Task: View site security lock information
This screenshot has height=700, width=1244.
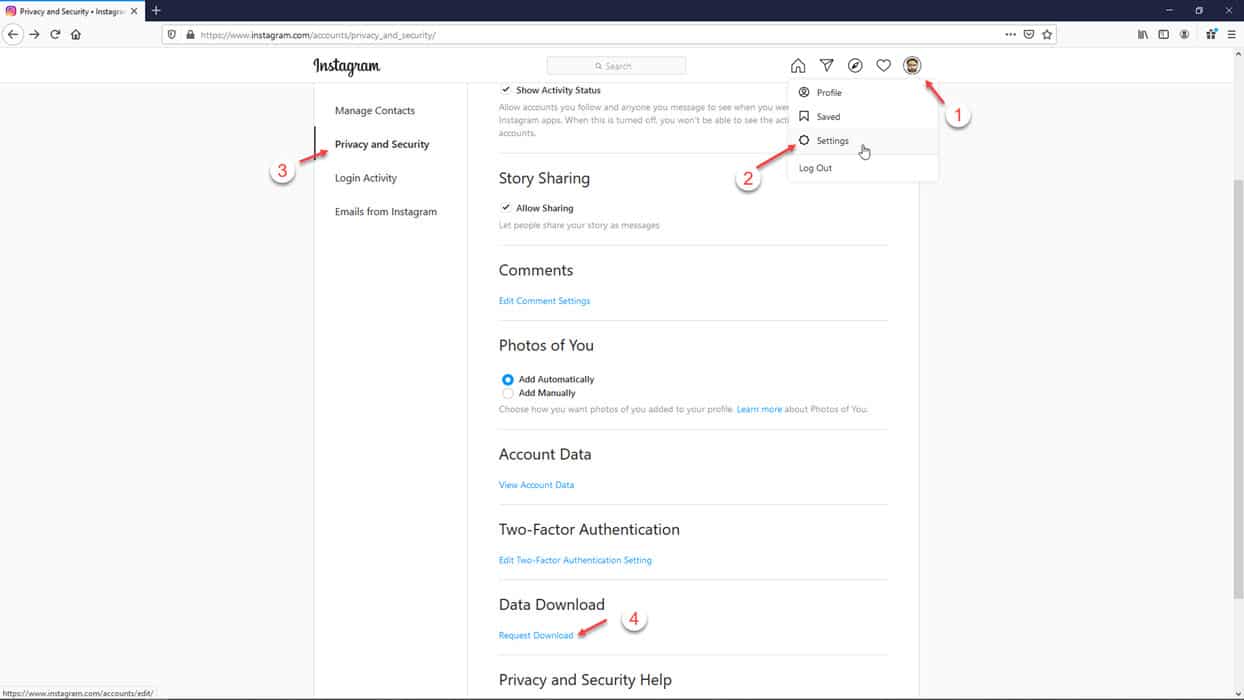Action: pyautogui.click(x=189, y=34)
